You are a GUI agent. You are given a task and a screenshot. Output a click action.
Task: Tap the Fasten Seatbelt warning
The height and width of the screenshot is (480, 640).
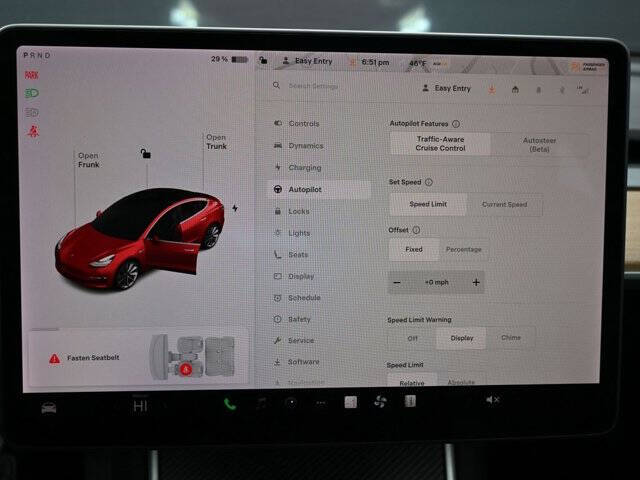point(84,358)
